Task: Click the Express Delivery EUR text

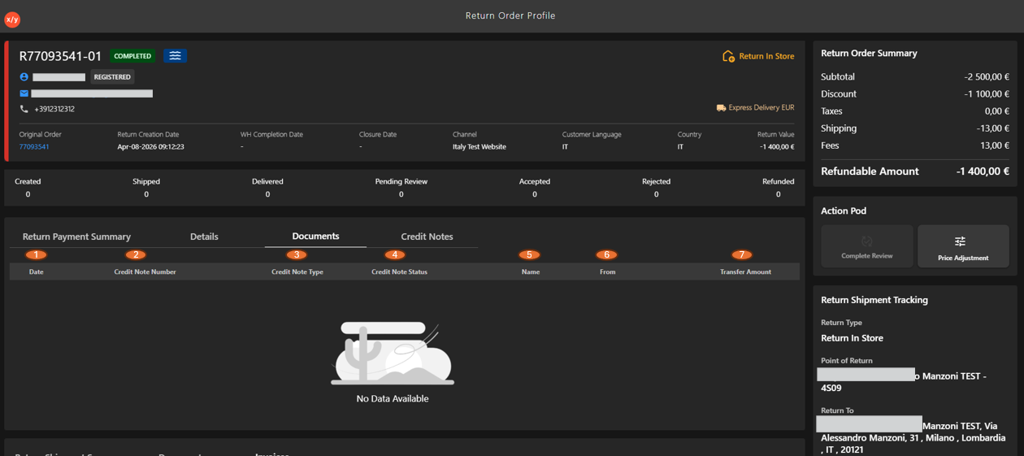Action: click(x=761, y=107)
